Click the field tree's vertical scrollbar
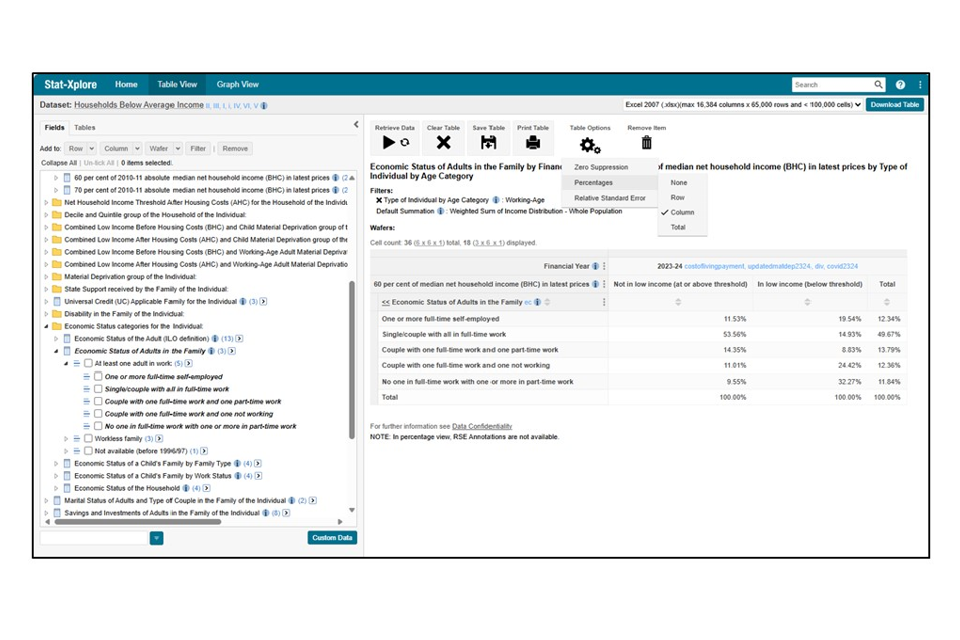Screen dimensions: 960x640 (x=351, y=360)
